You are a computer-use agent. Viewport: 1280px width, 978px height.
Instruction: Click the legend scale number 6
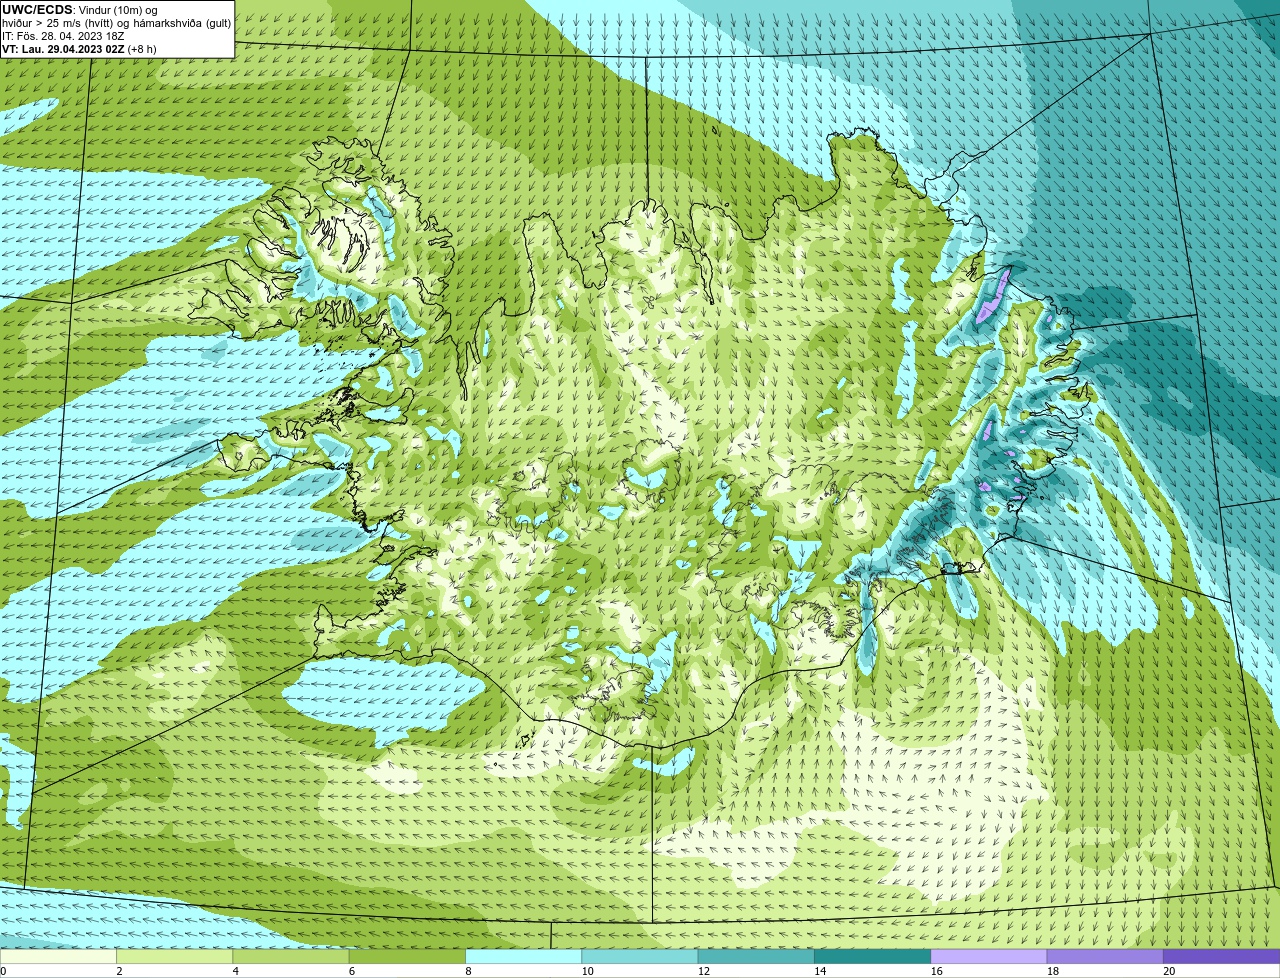(x=352, y=971)
